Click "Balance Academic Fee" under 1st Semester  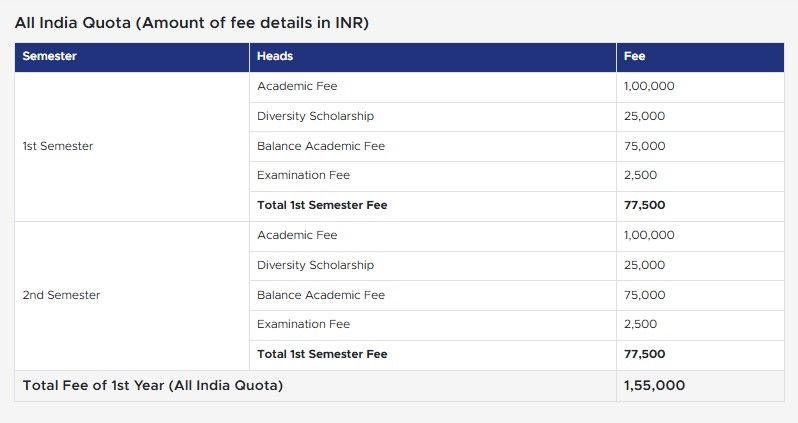click(320, 146)
